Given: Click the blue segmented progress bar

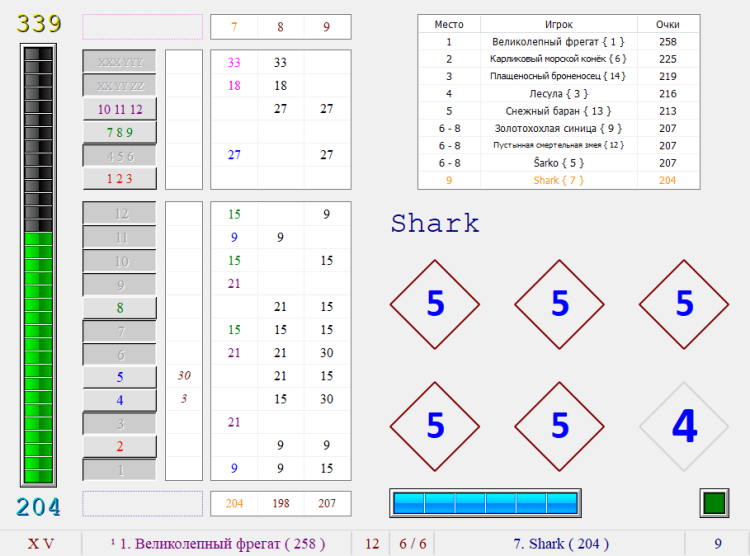Looking at the screenshot, I should pos(485,503).
